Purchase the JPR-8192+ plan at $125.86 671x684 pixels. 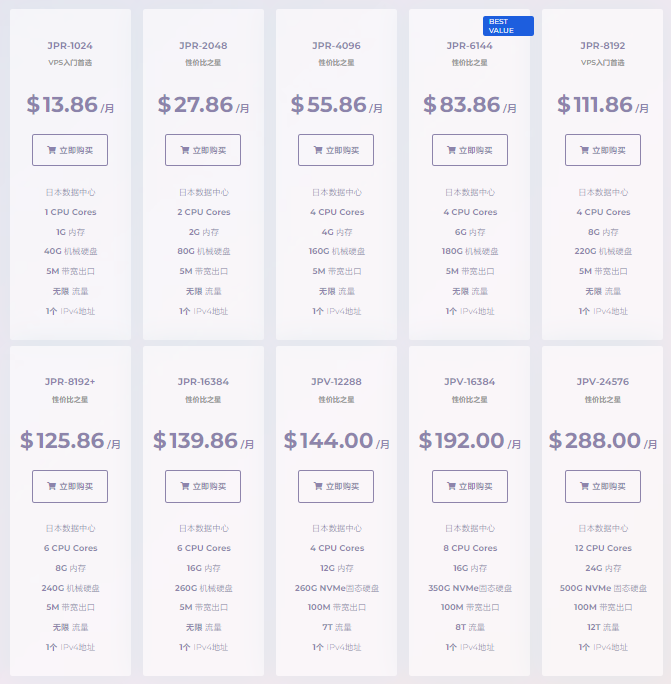(x=70, y=486)
